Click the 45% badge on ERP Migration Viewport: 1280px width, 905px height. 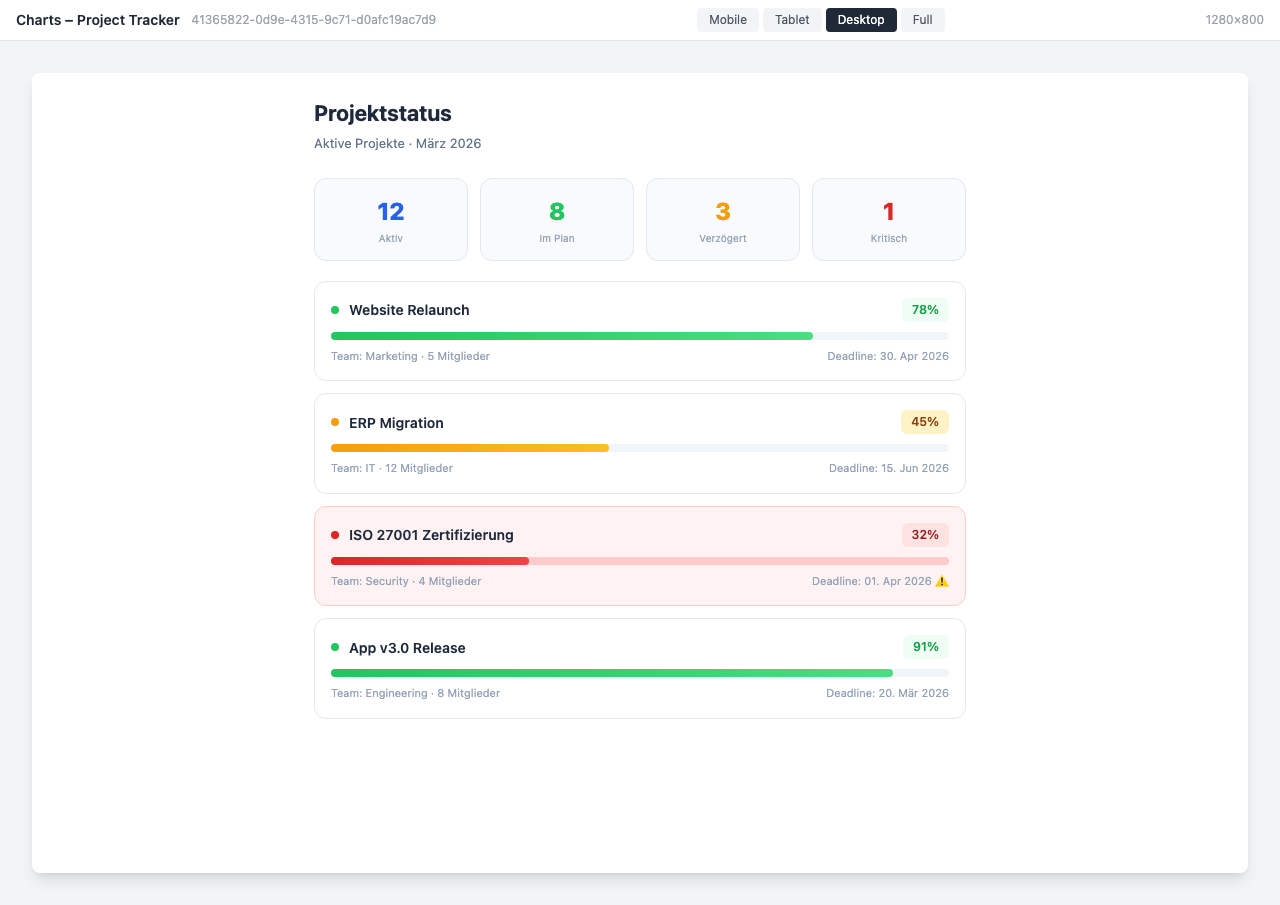click(x=924, y=422)
